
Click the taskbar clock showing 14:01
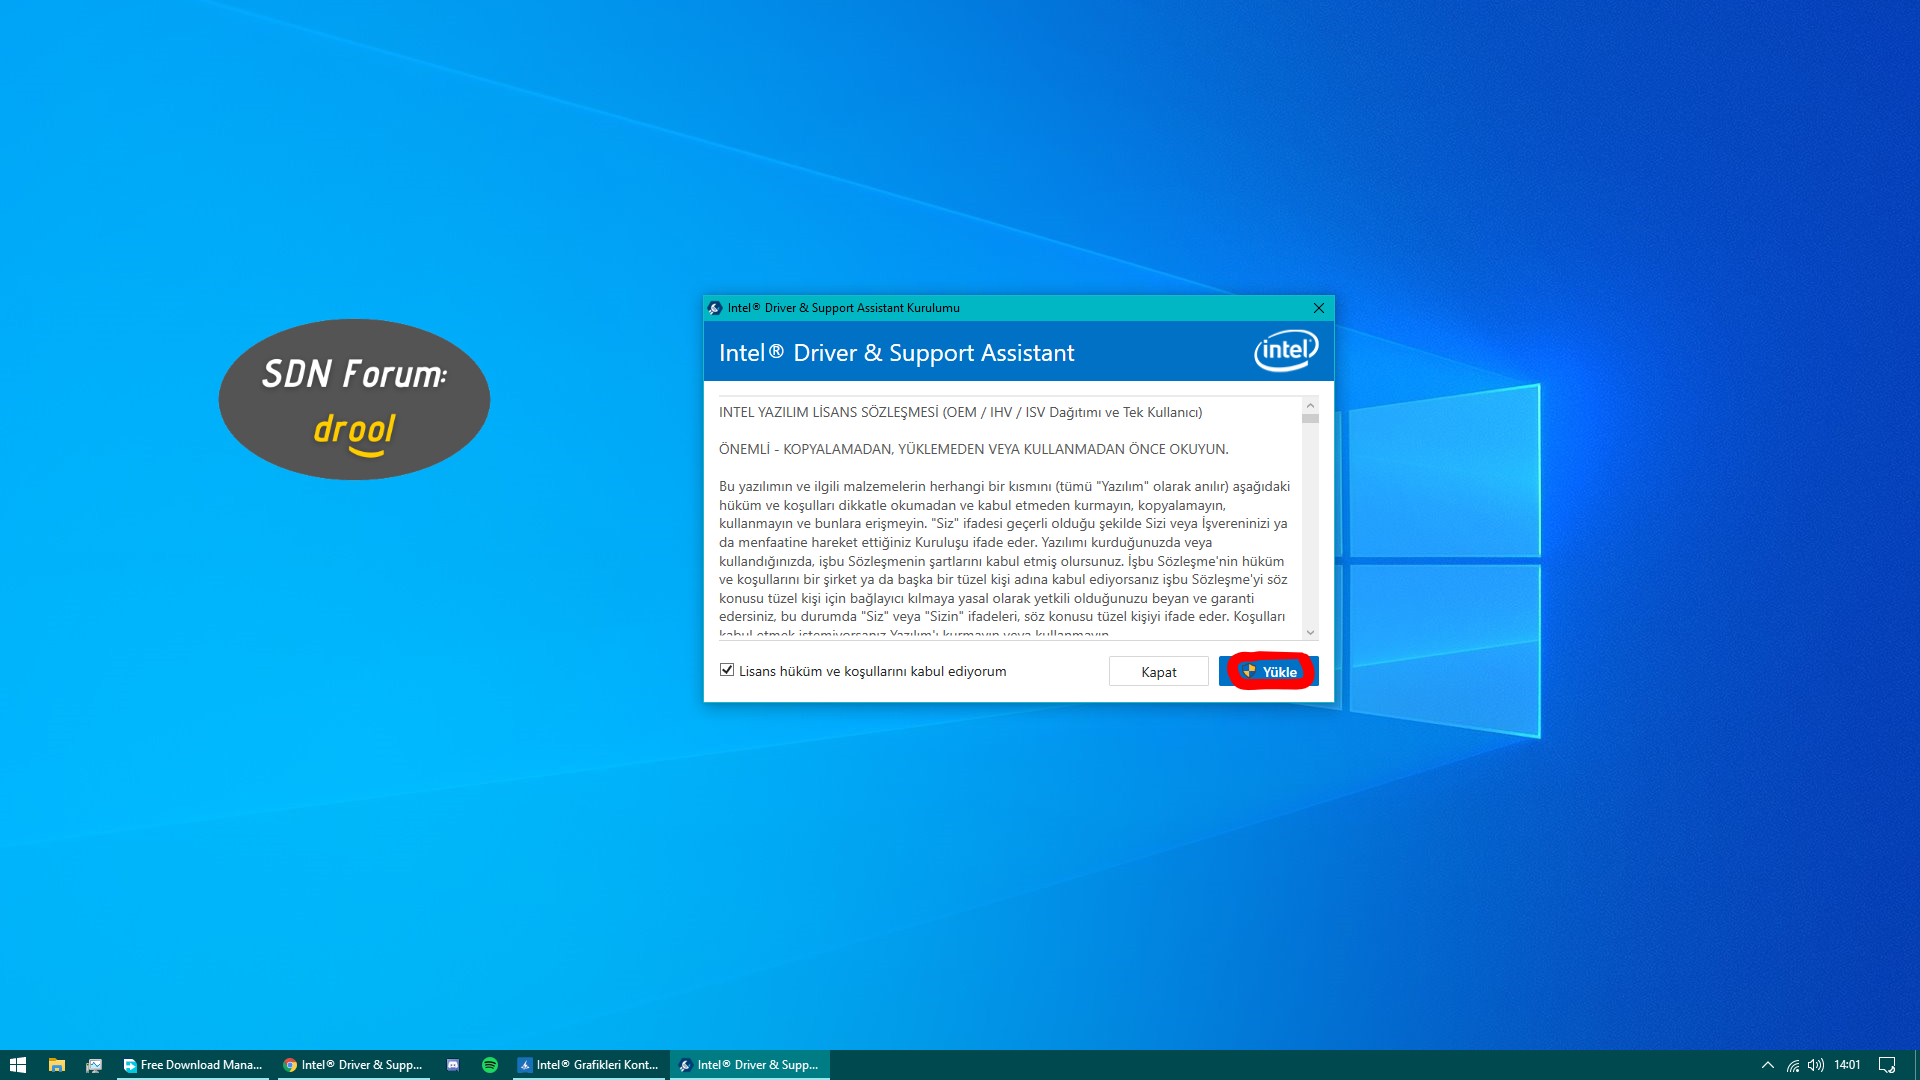[x=1847, y=1065]
